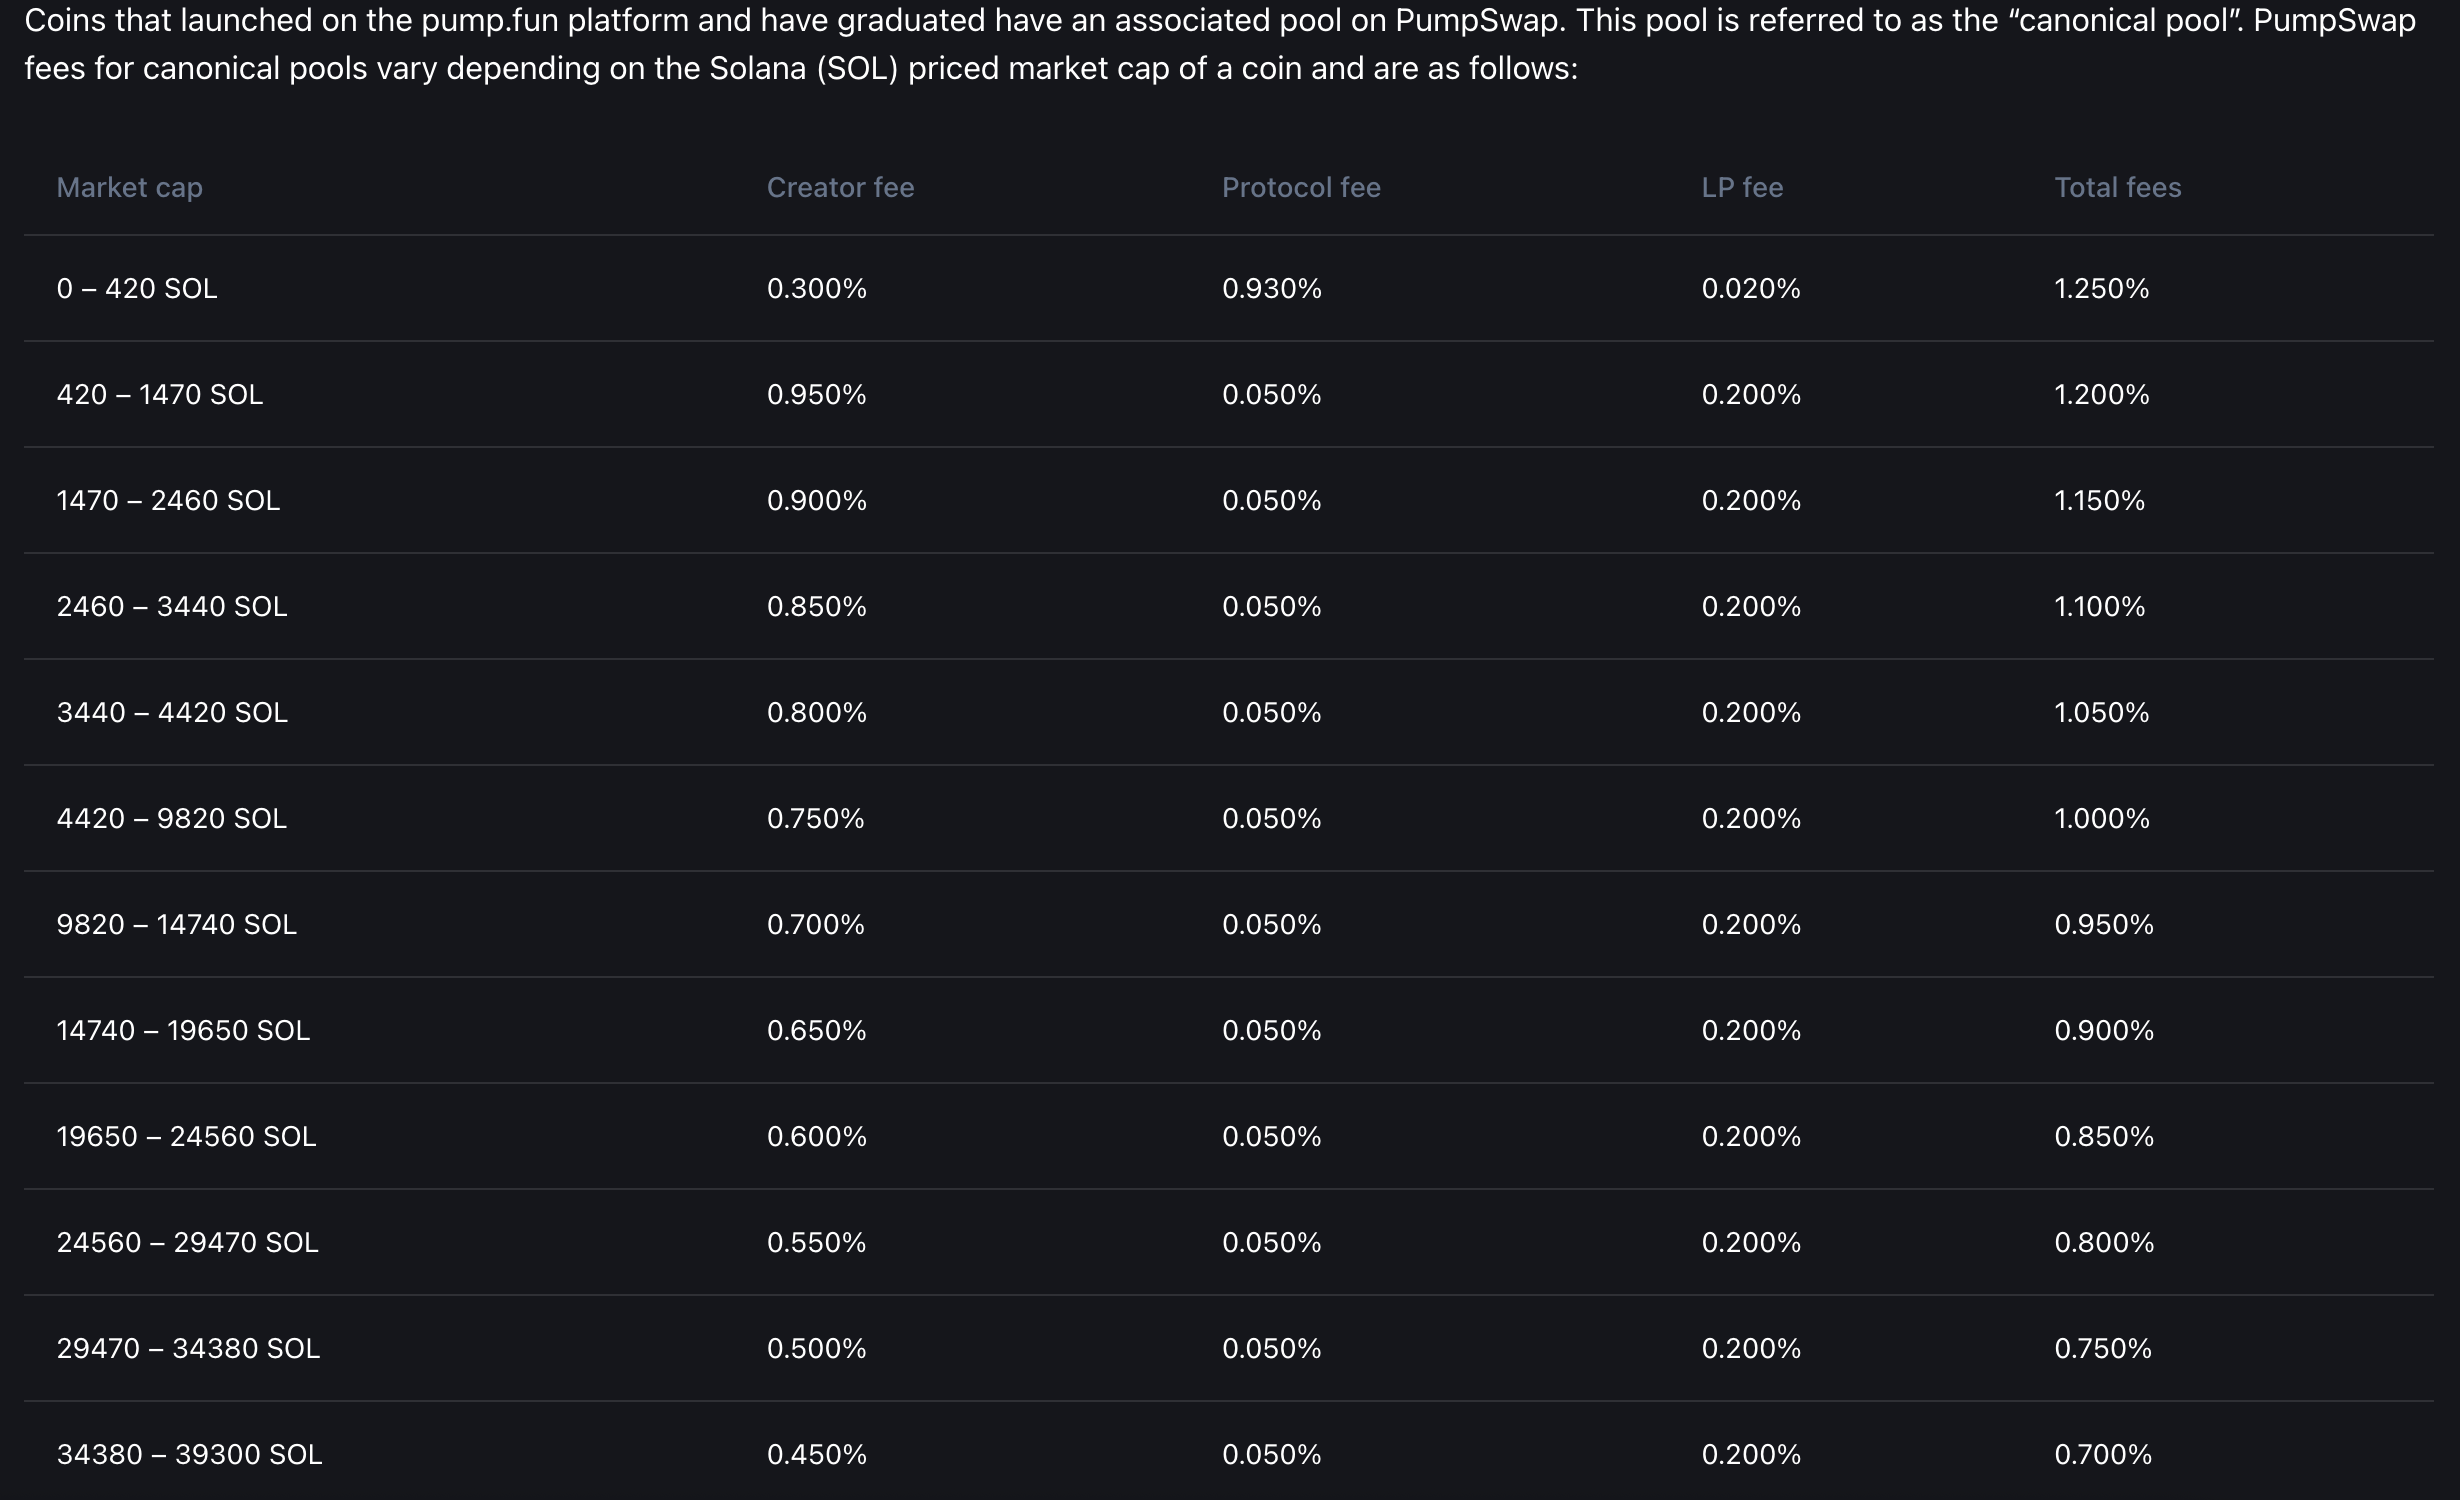
Task: Select the 3440 – 4420 SOL market cap cell
Action: (172, 713)
